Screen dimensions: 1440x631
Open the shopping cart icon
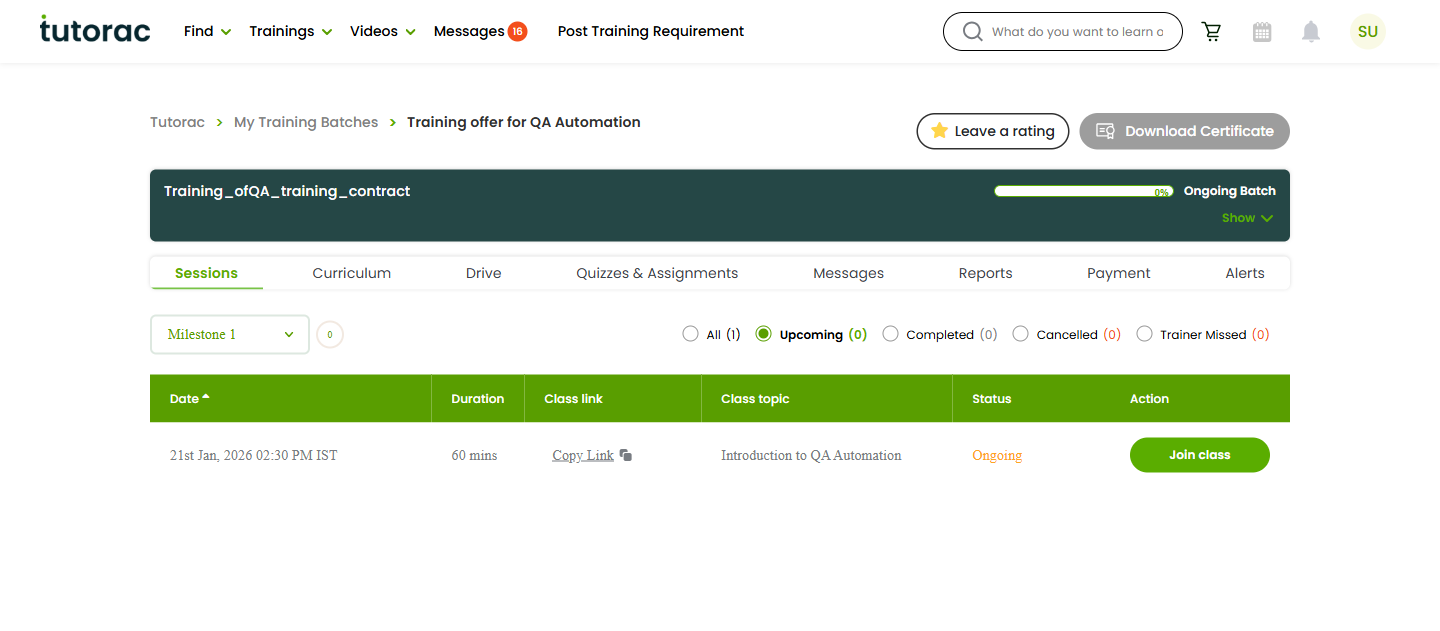pos(1212,32)
